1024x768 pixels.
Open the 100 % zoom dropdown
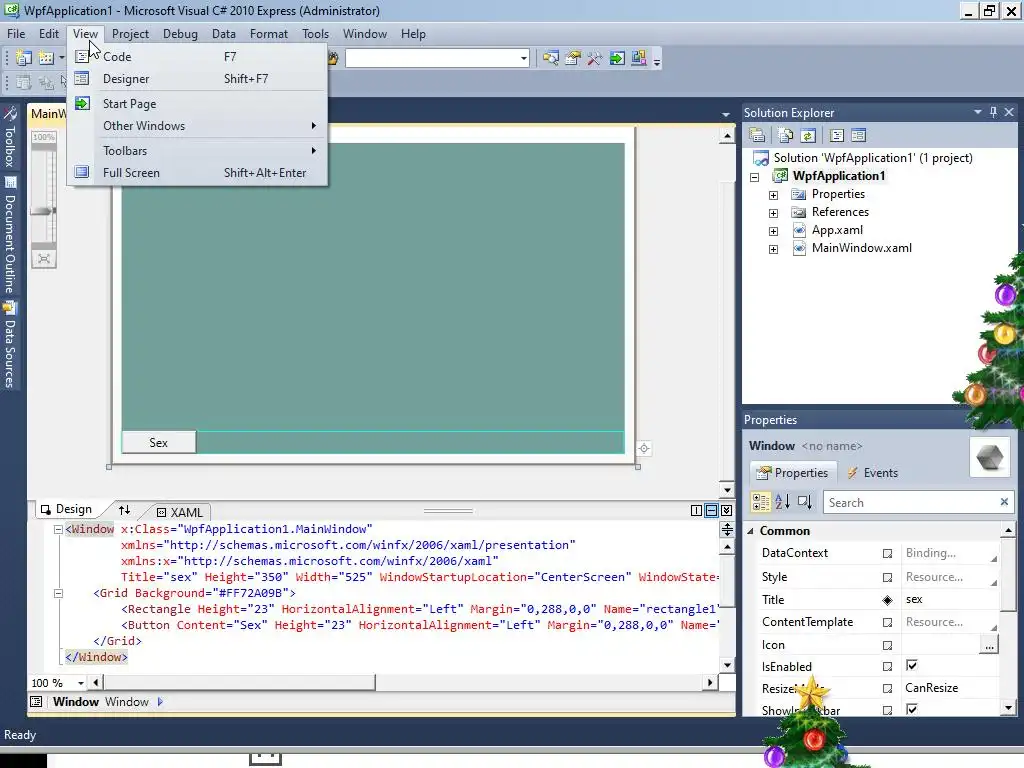[80, 683]
